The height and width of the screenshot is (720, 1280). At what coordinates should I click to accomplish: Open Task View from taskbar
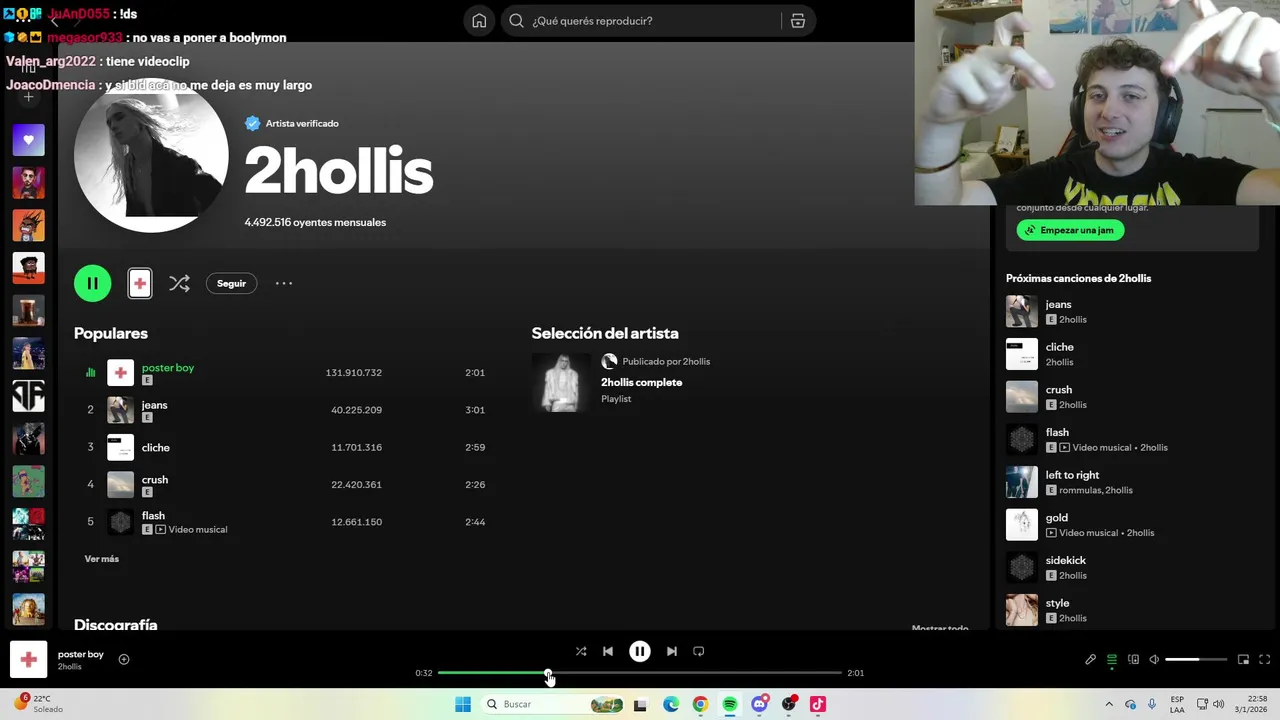point(640,704)
